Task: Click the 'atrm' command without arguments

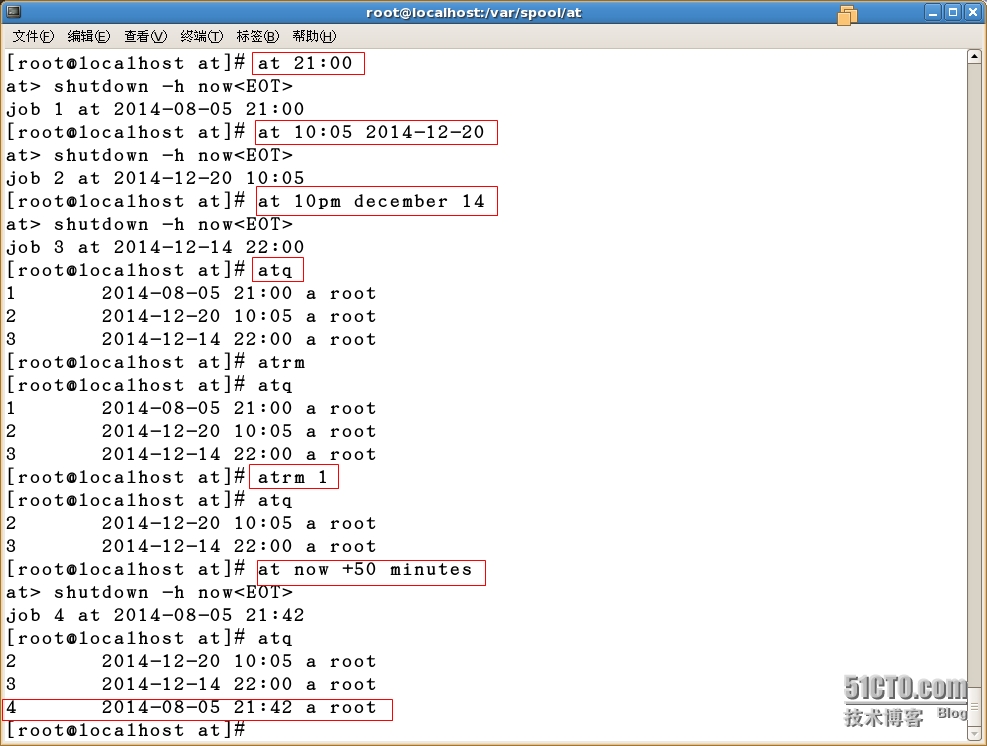Action: pyautogui.click(x=281, y=363)
